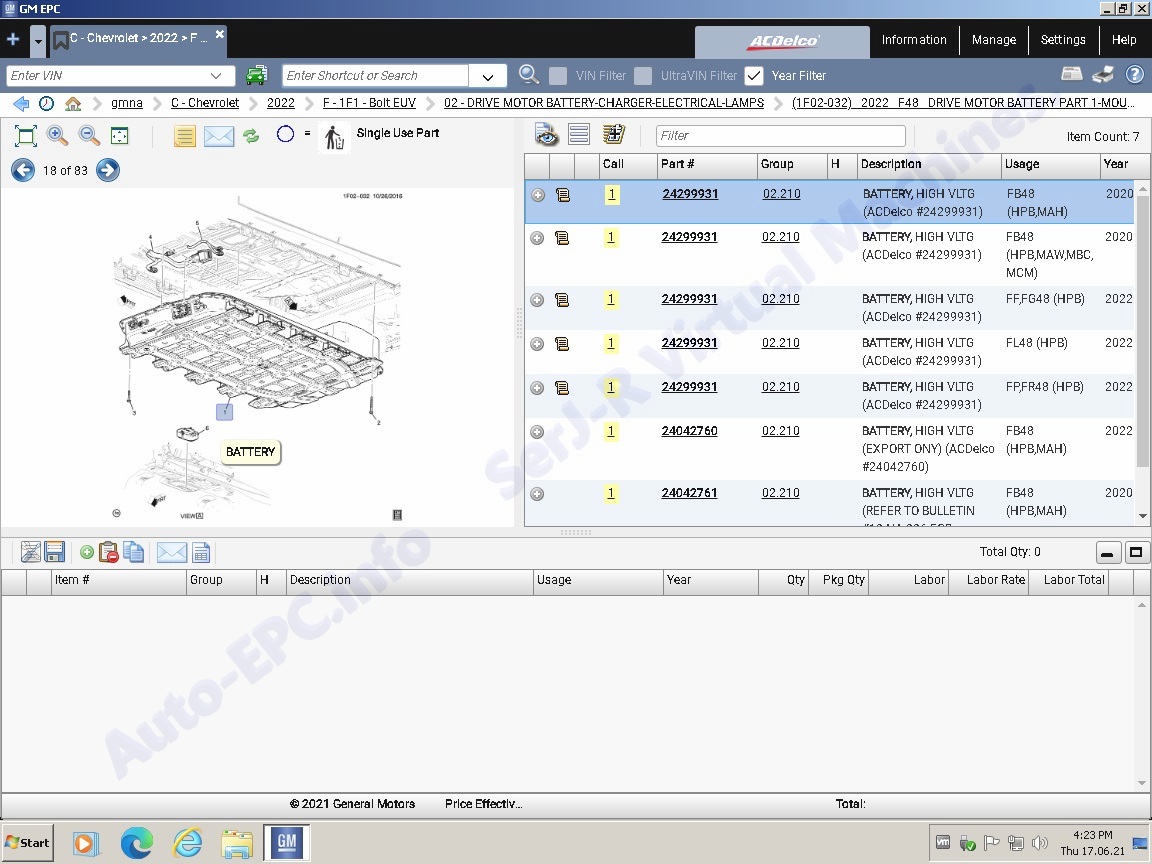Open vehicle search car icon

pyautogui.click(x=256, y=76)
